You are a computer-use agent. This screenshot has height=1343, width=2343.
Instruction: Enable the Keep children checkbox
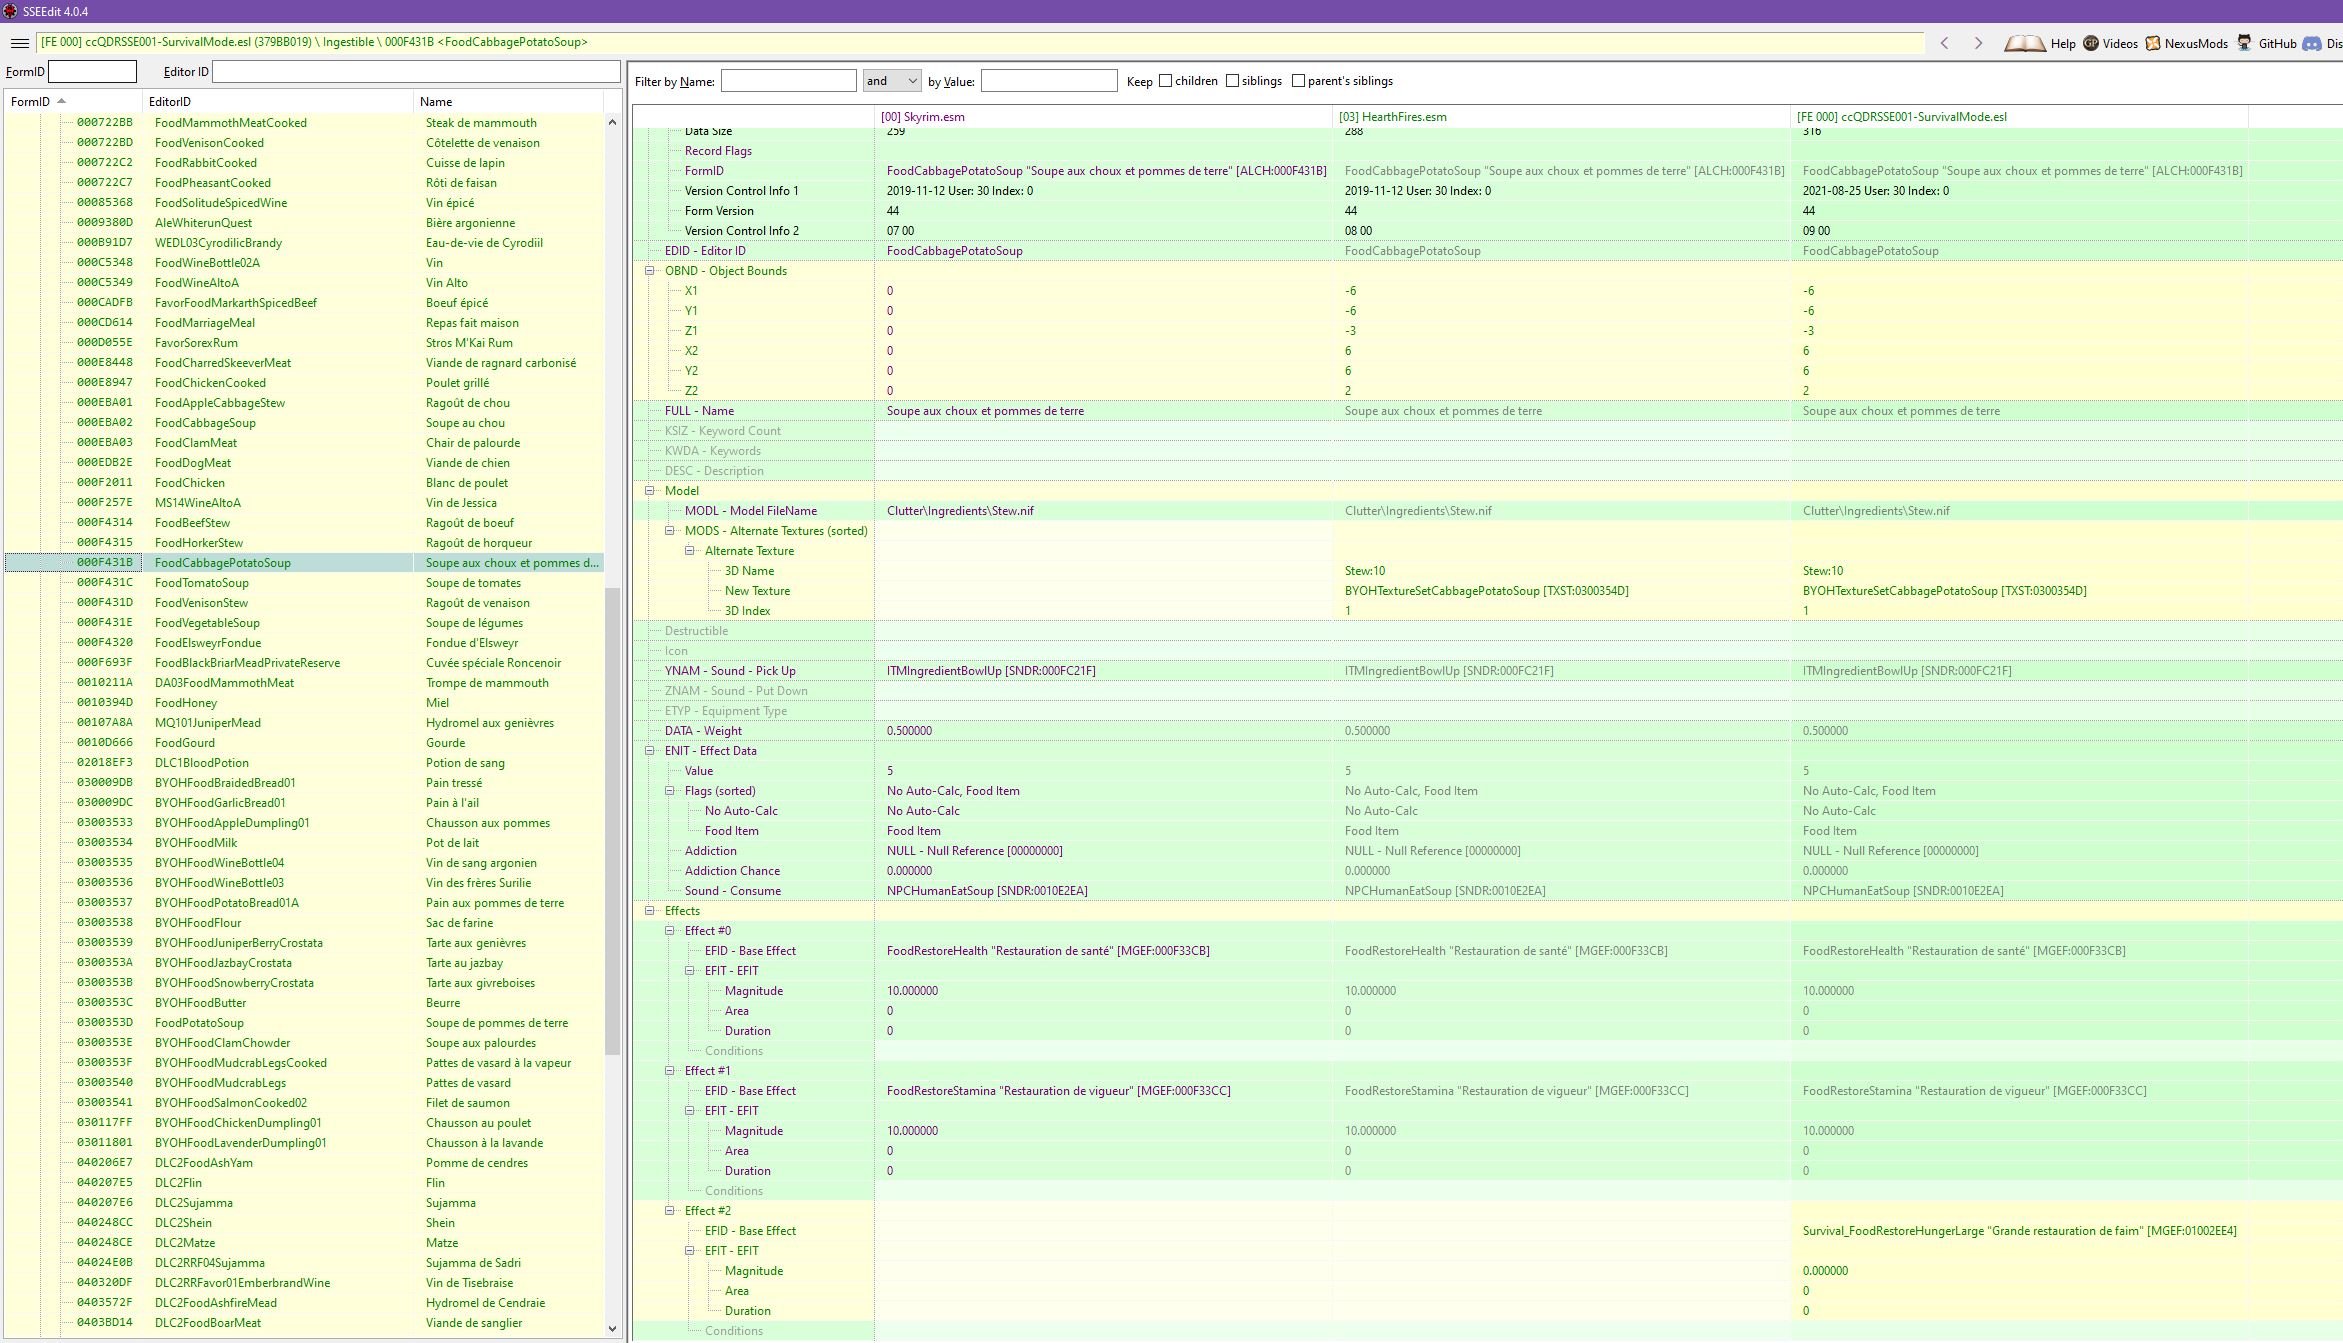point(1165,81)
